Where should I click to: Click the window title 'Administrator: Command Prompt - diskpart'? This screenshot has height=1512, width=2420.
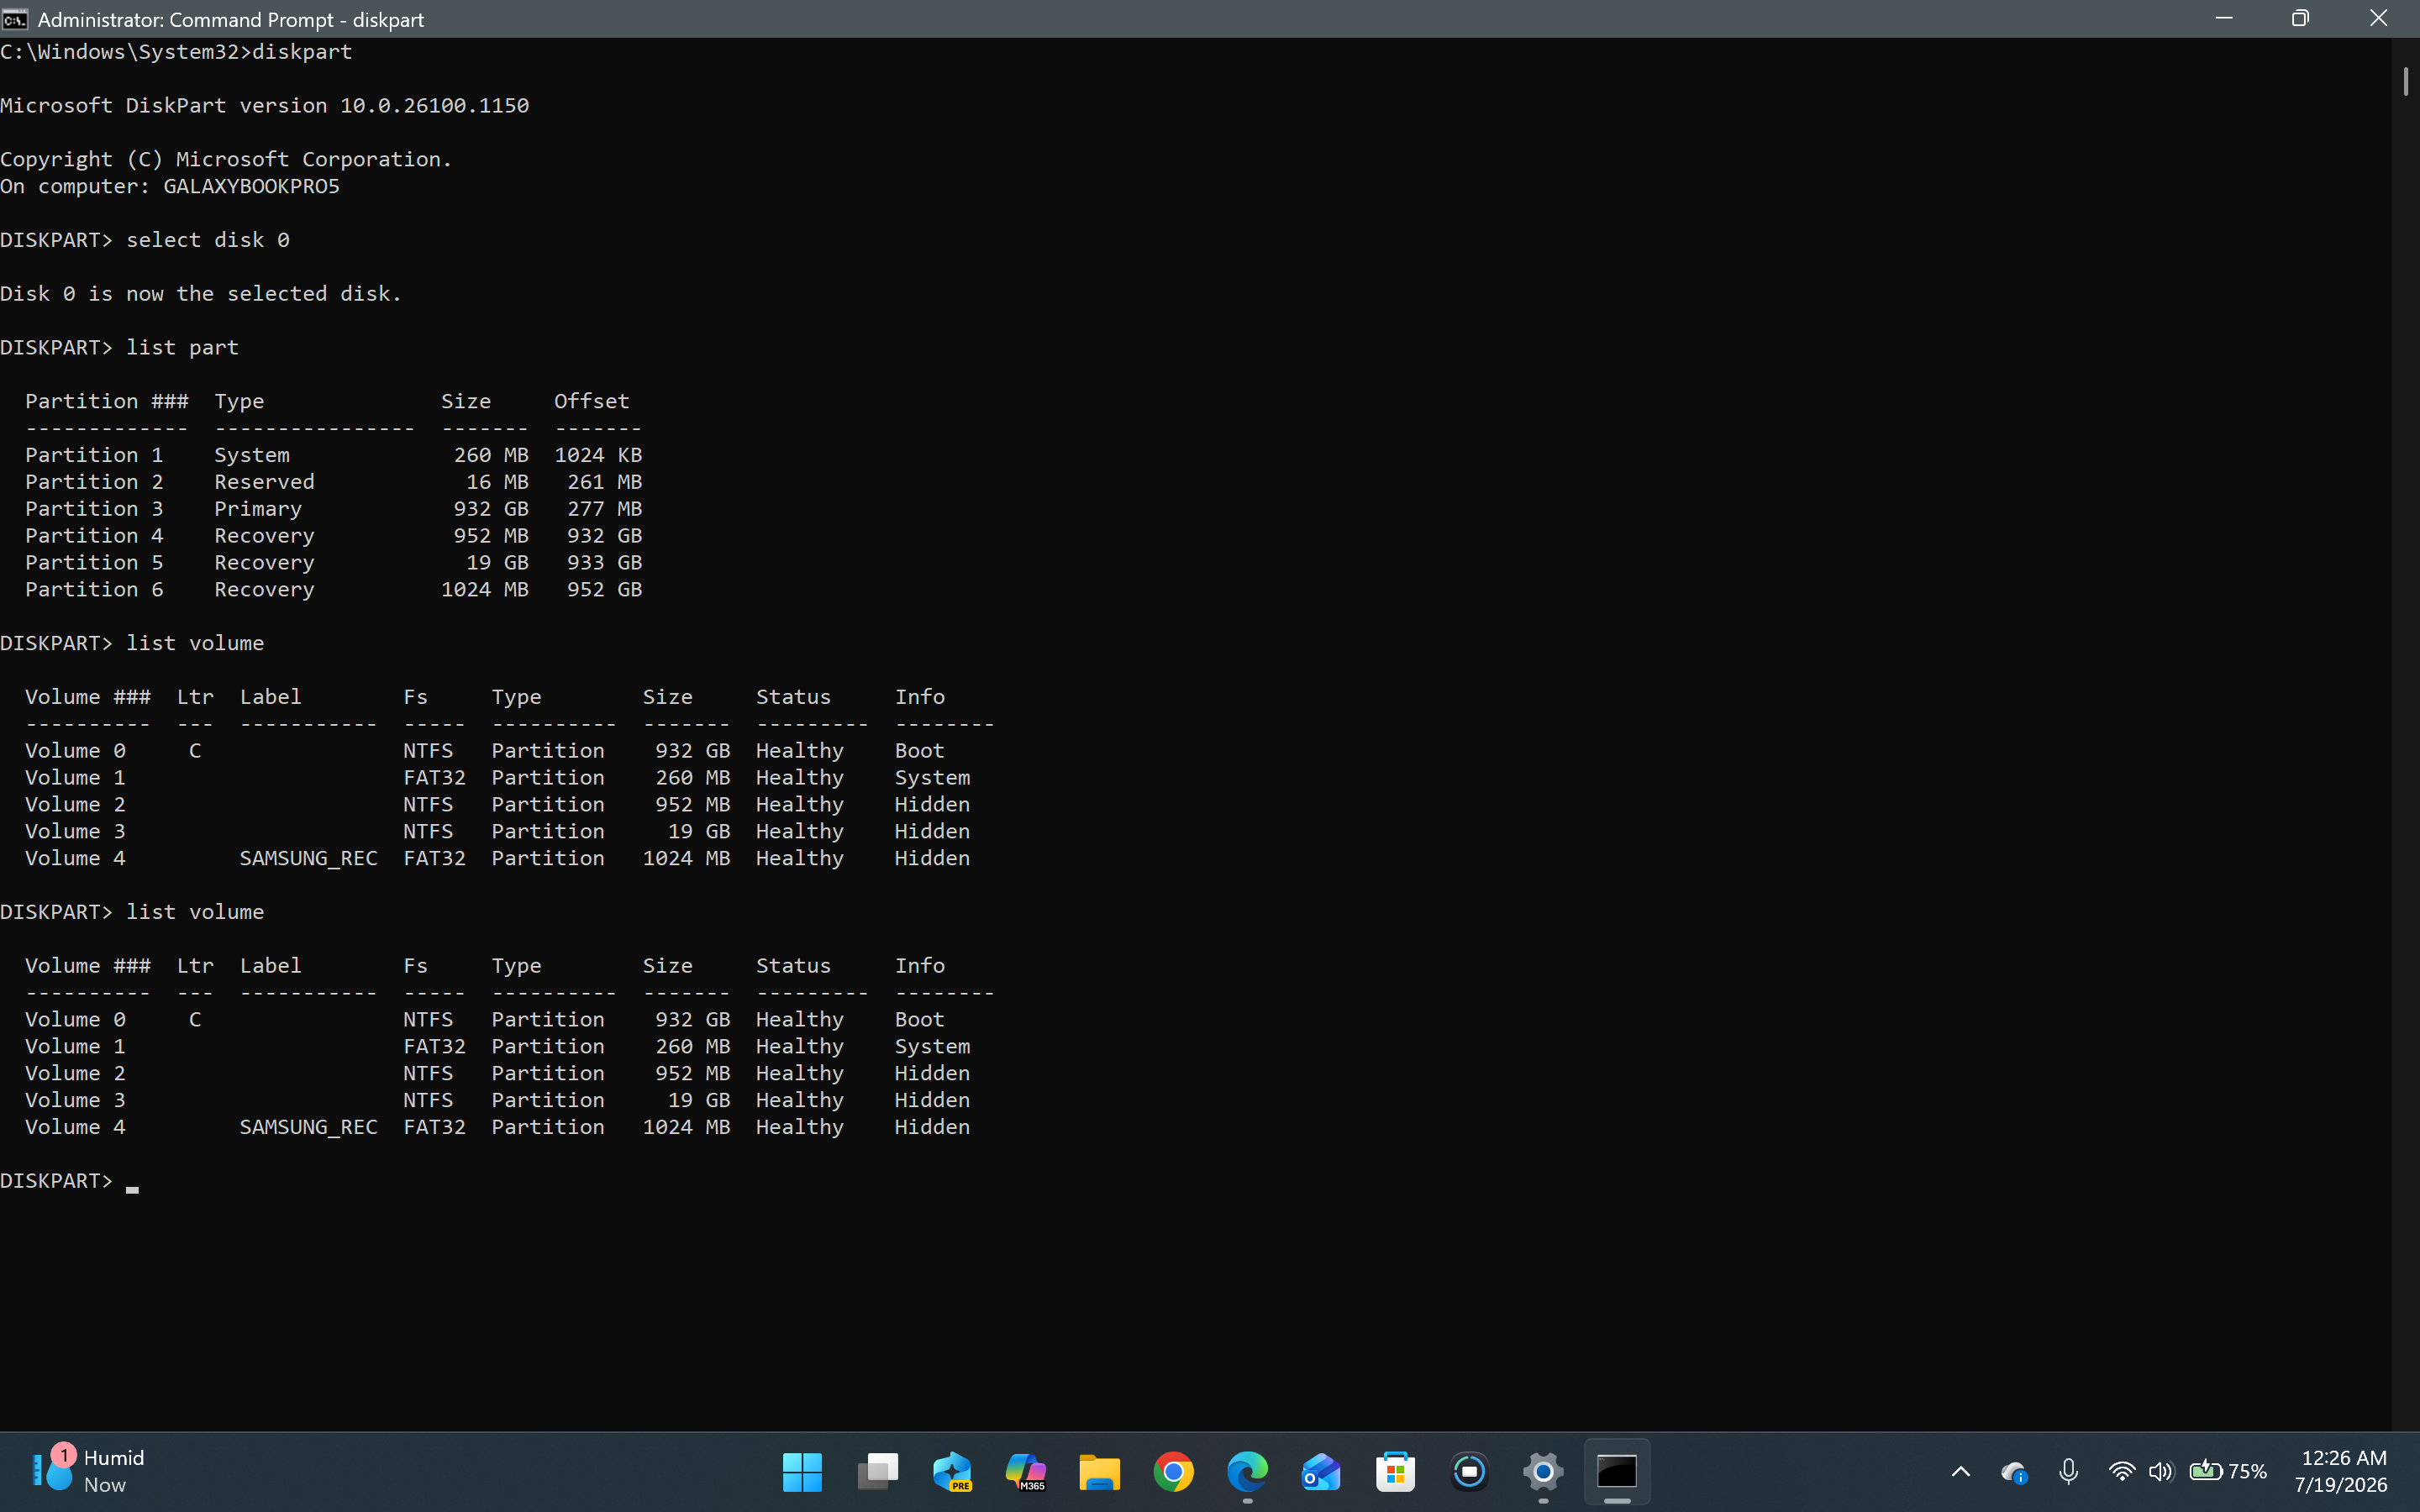(x=230, y=19)
